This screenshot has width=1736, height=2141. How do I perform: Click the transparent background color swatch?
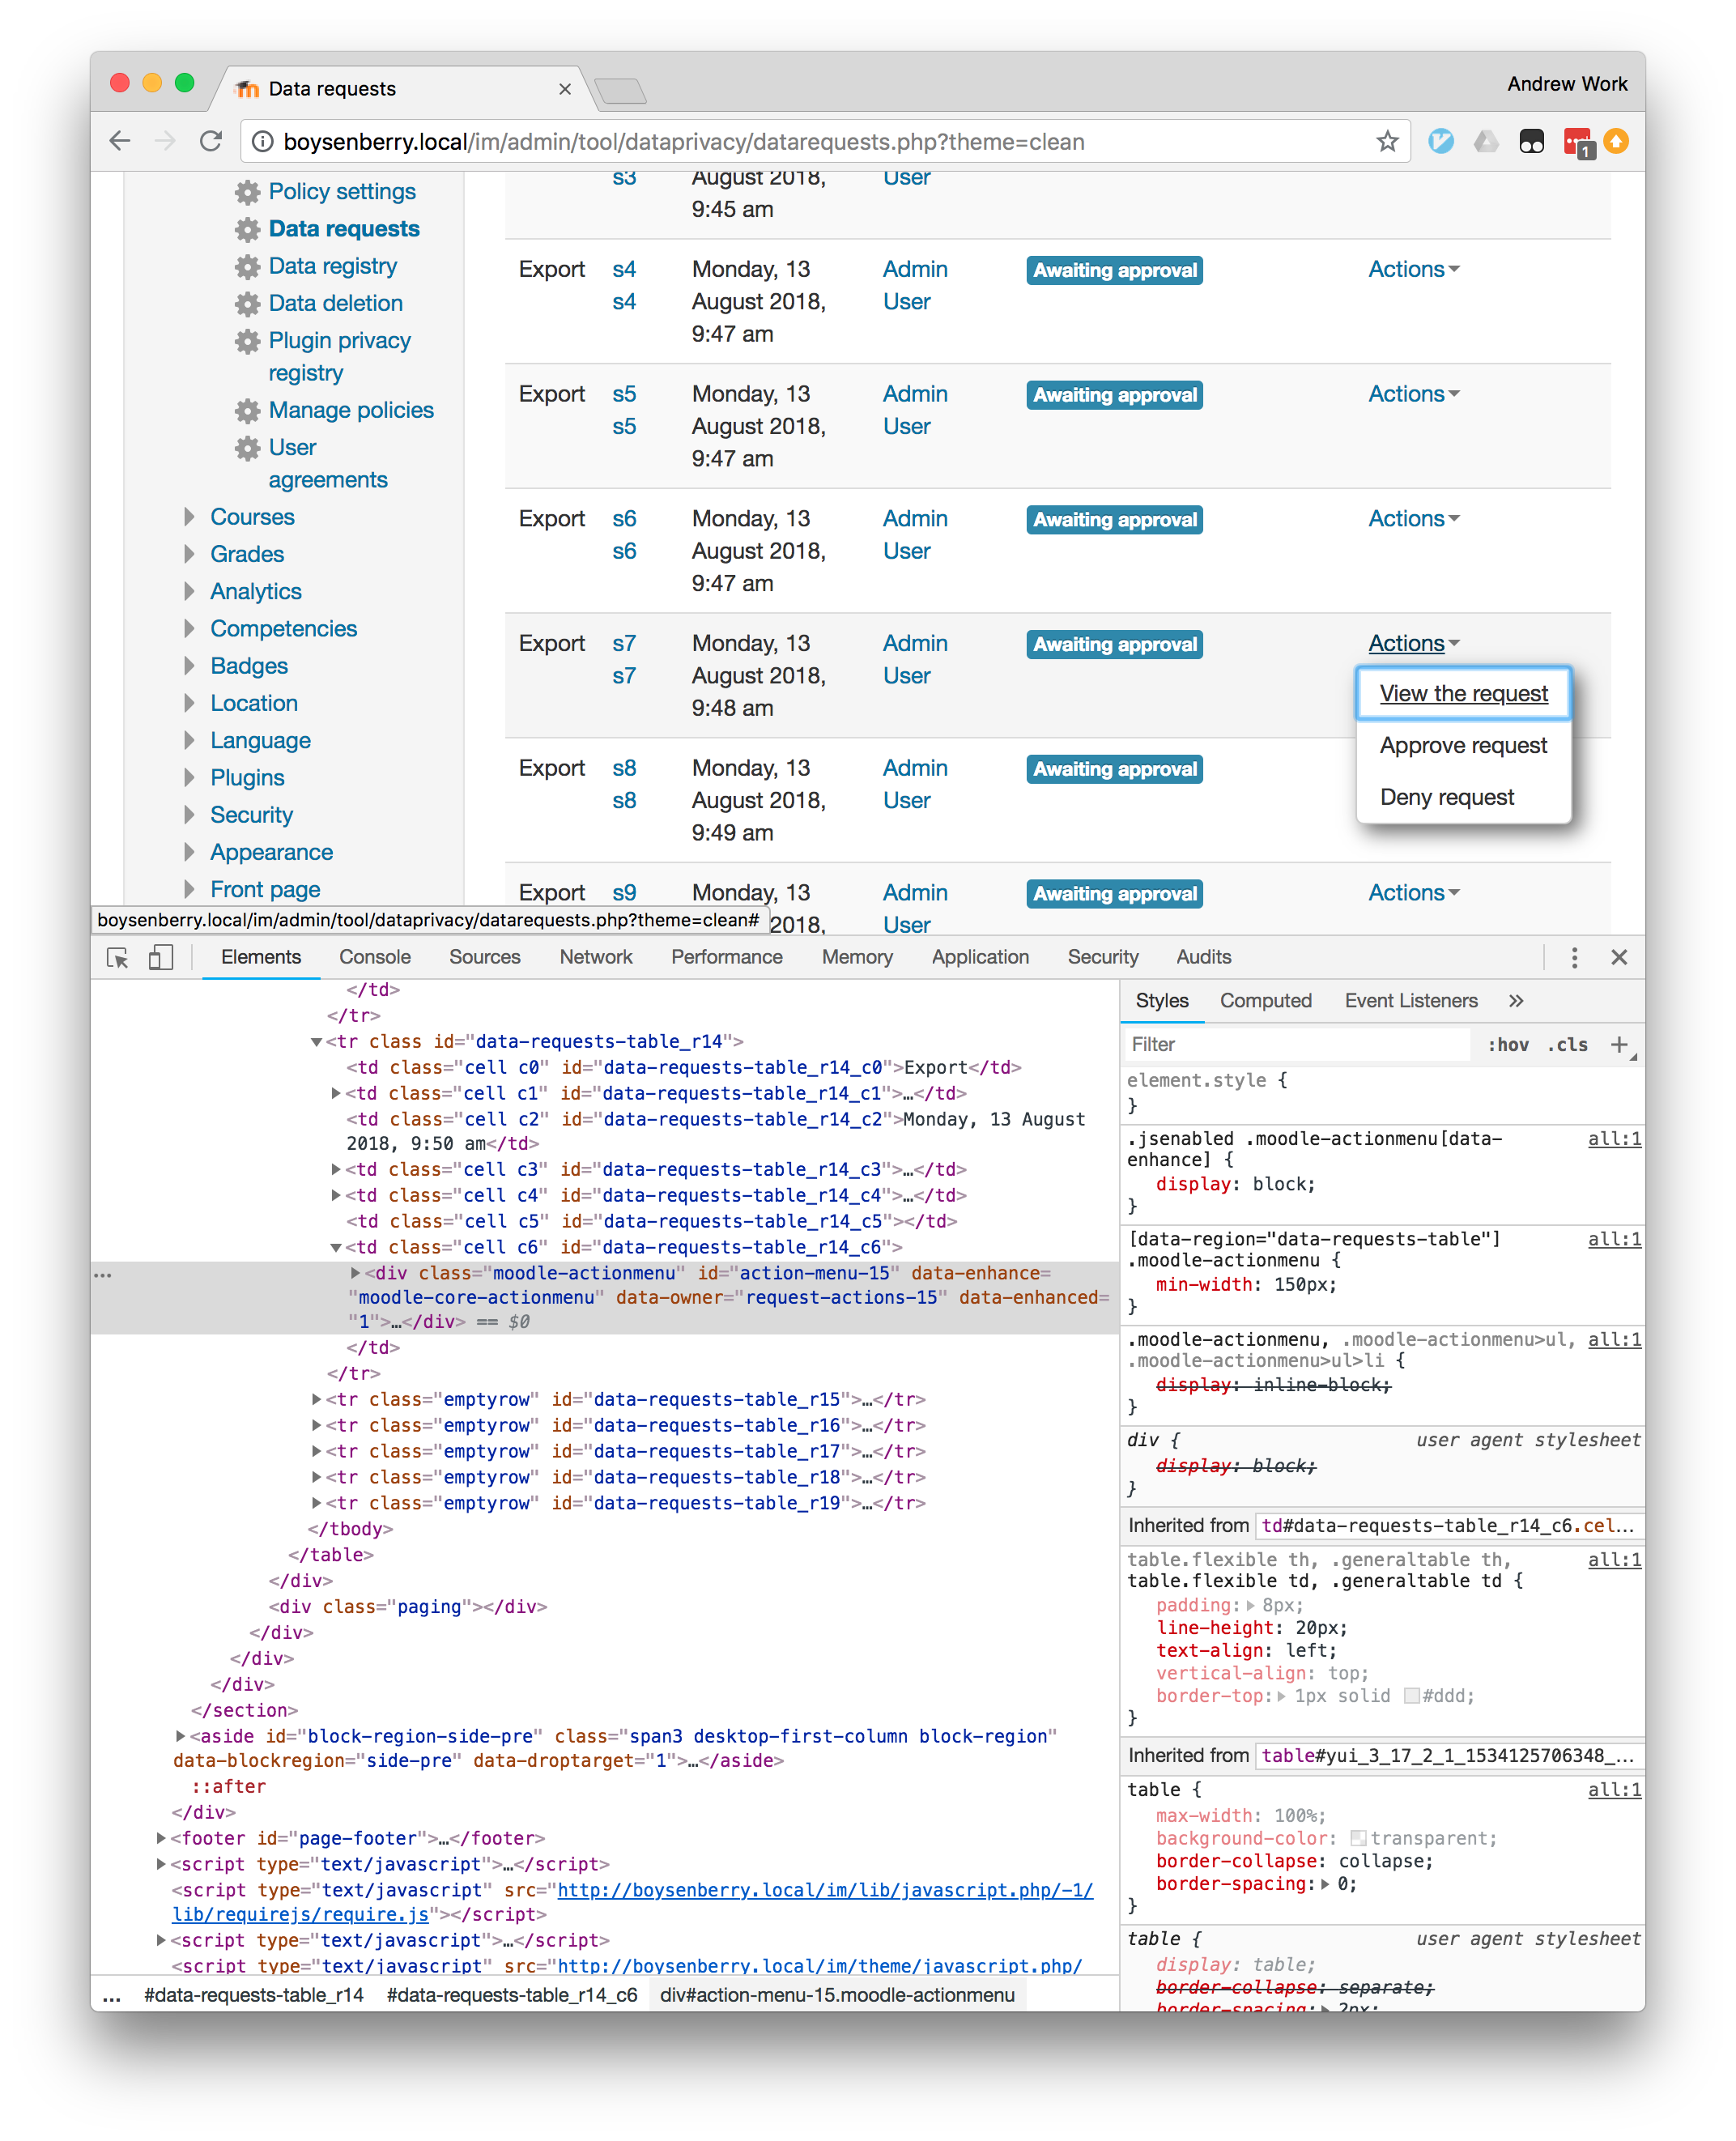point(1357,1838)
